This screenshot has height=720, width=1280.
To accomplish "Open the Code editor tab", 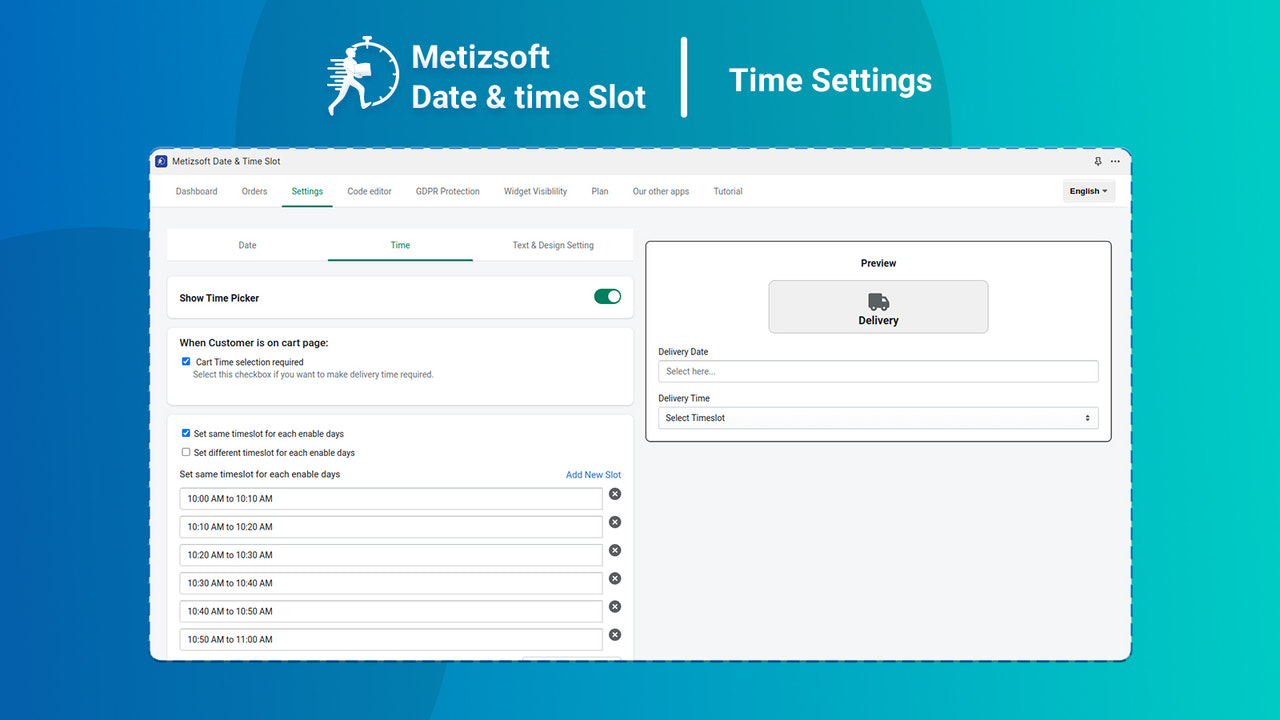I will pyautogui.click(x=369, y=191).
